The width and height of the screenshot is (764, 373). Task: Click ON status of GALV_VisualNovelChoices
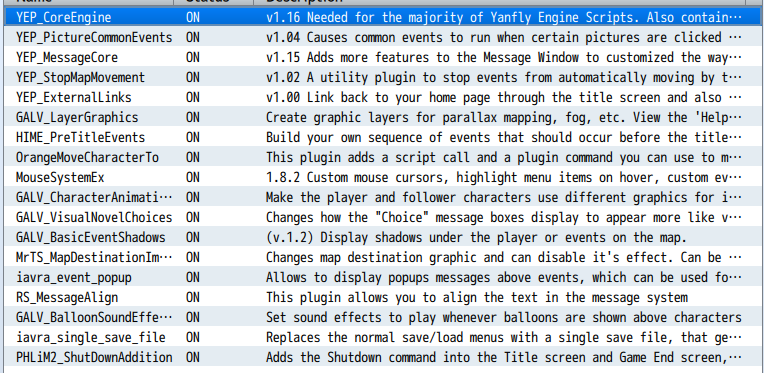(x=192, y=217)
